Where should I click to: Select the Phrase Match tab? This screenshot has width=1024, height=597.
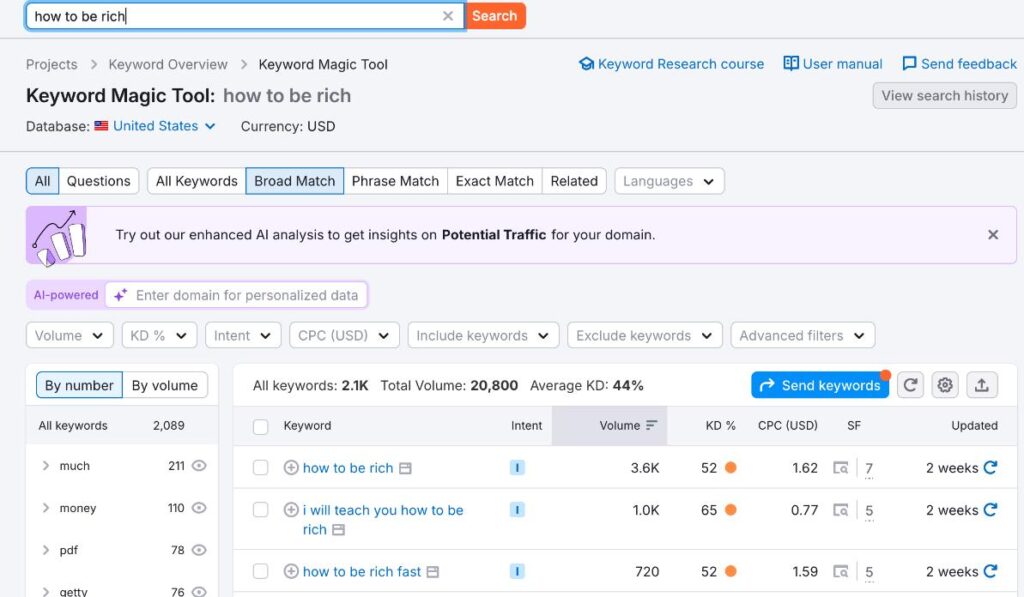[x=395, y=181]
